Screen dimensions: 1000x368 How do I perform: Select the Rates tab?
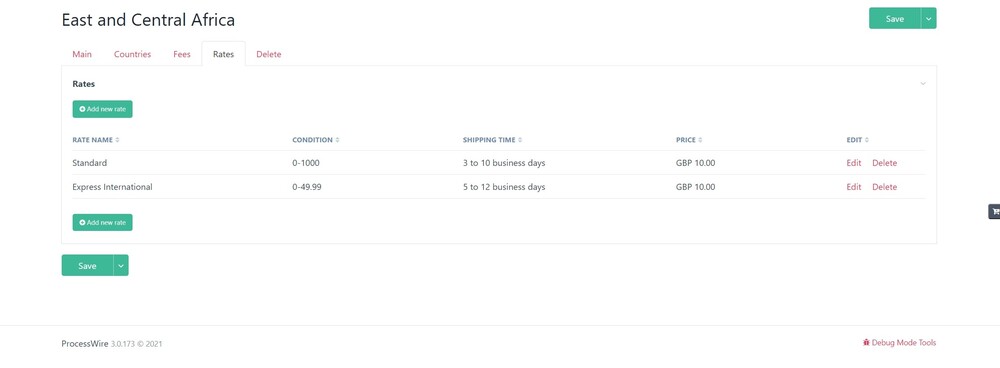click(x=223, y=54)
